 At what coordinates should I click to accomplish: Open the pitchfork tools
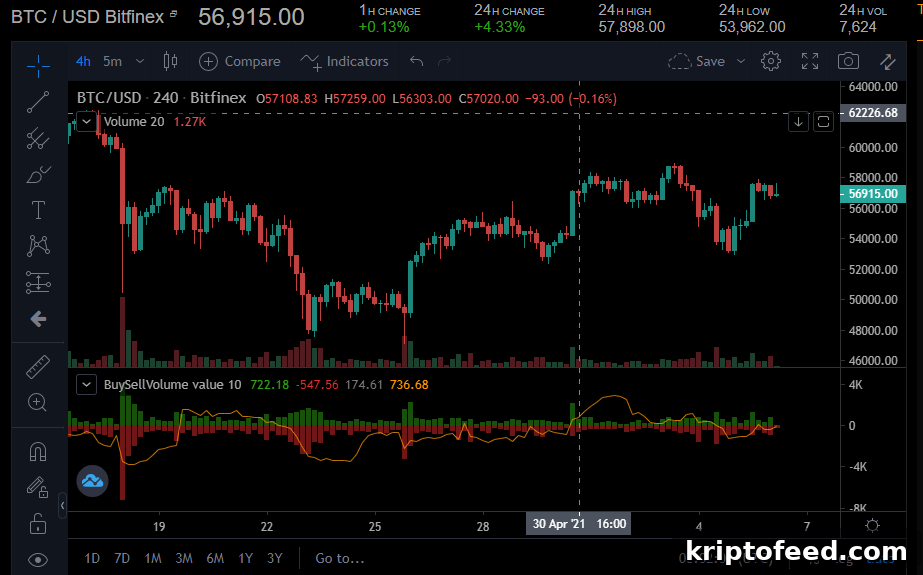click(x=38, y=138)
